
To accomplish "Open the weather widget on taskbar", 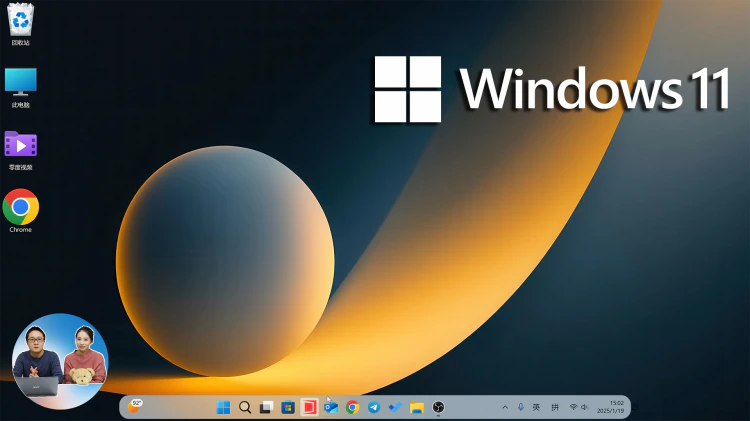I will tap(135, 407).
